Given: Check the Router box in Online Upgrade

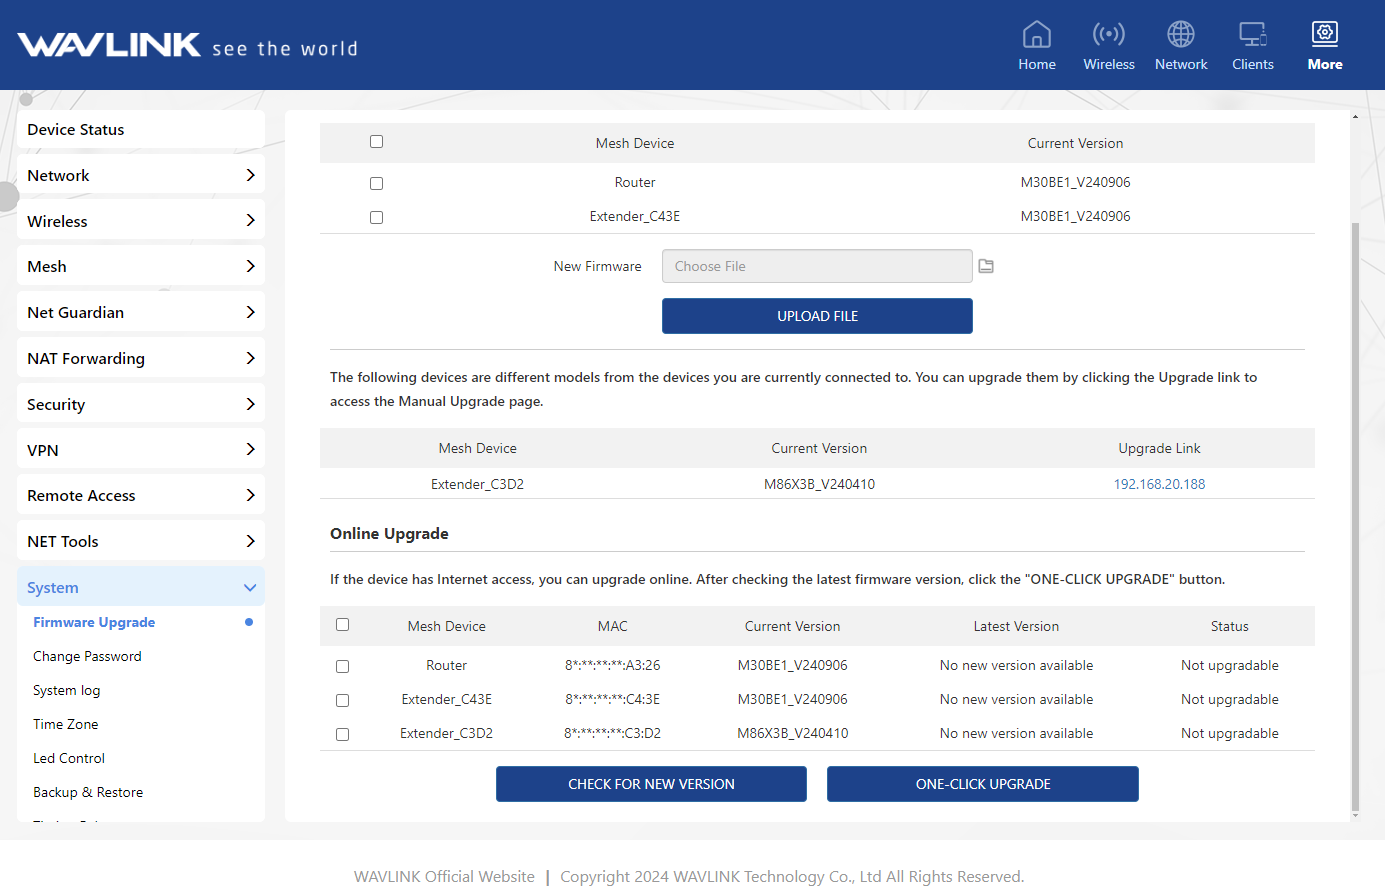Looking at the screenshot, I should click(342, 666).
